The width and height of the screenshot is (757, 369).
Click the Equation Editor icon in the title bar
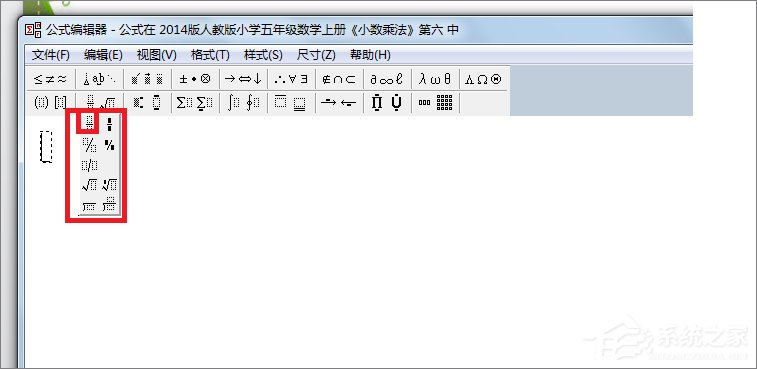click(33, 30)
